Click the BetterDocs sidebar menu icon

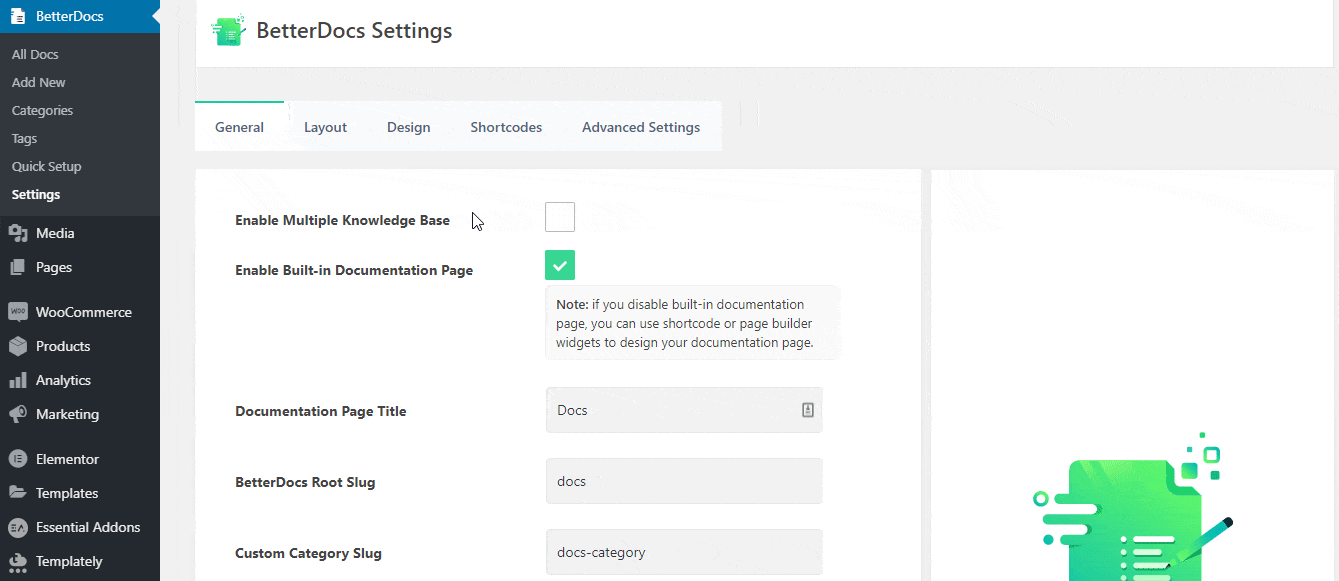[x=18, y=17]
